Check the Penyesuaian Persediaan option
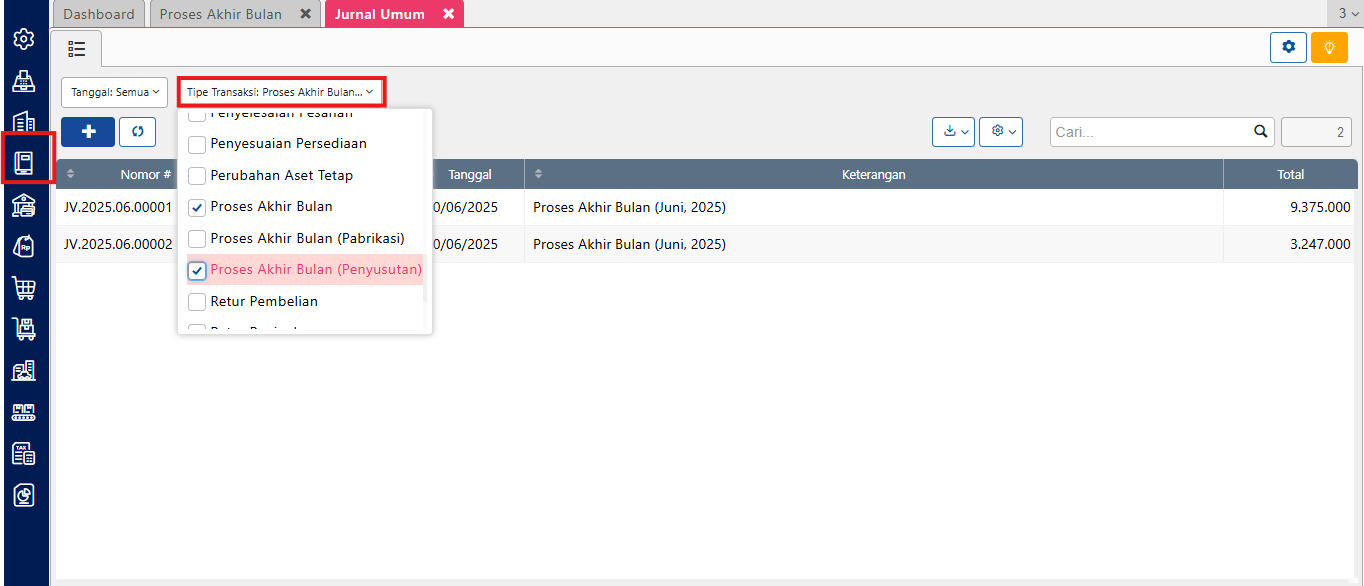This screenshot has width=1364, height=586. tap(198, 144)
